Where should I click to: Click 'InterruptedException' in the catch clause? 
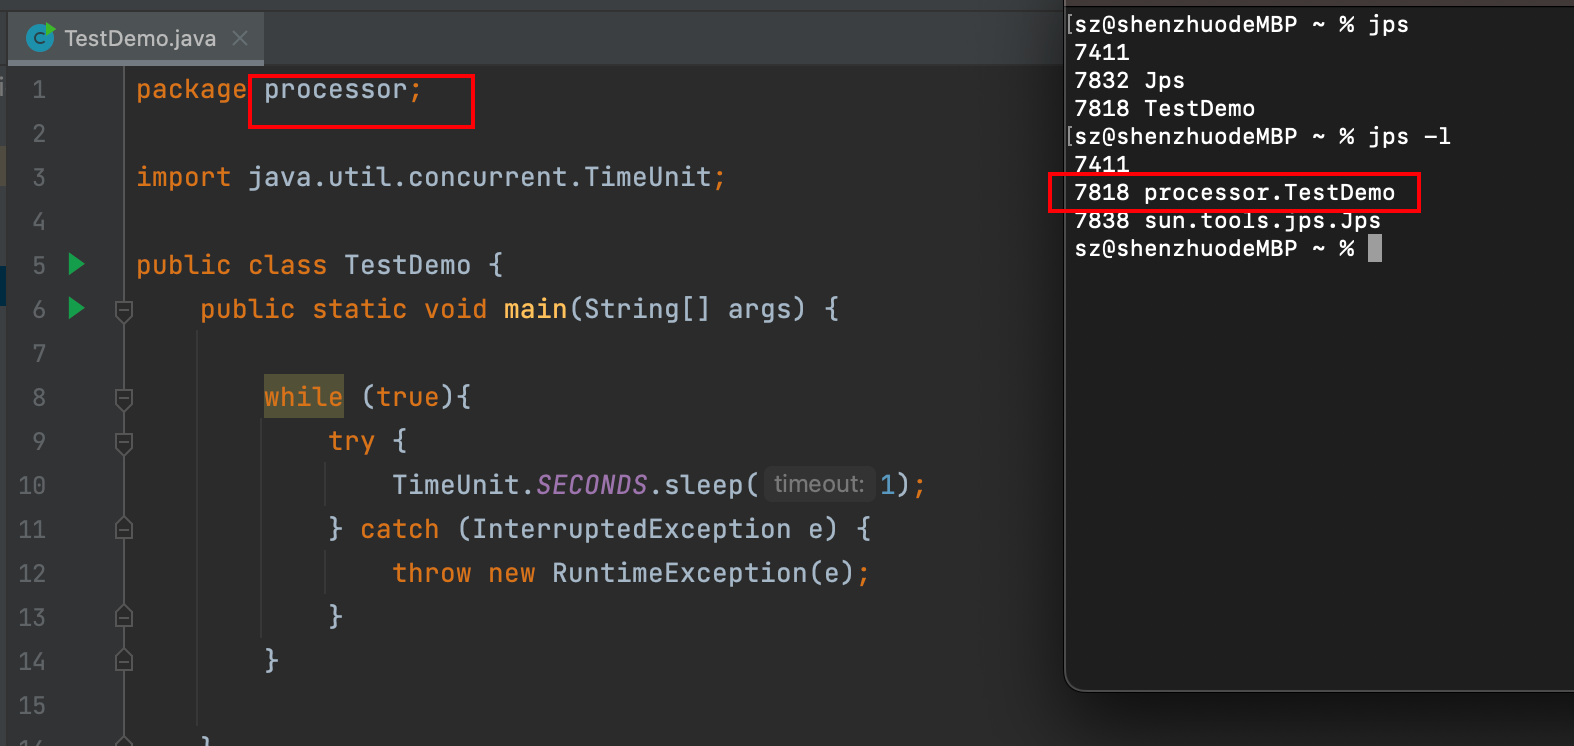pos(631,529)
